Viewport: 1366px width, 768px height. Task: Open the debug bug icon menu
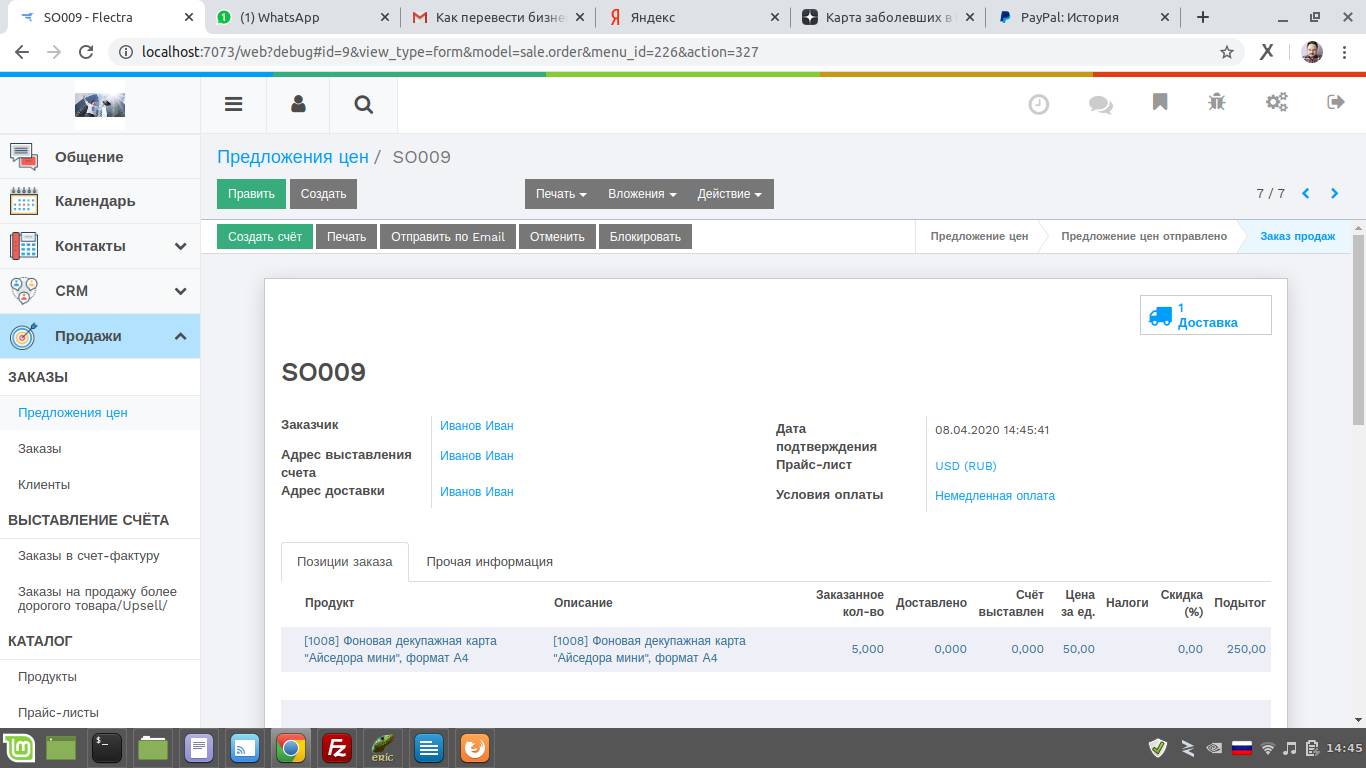coord(1217,103)
